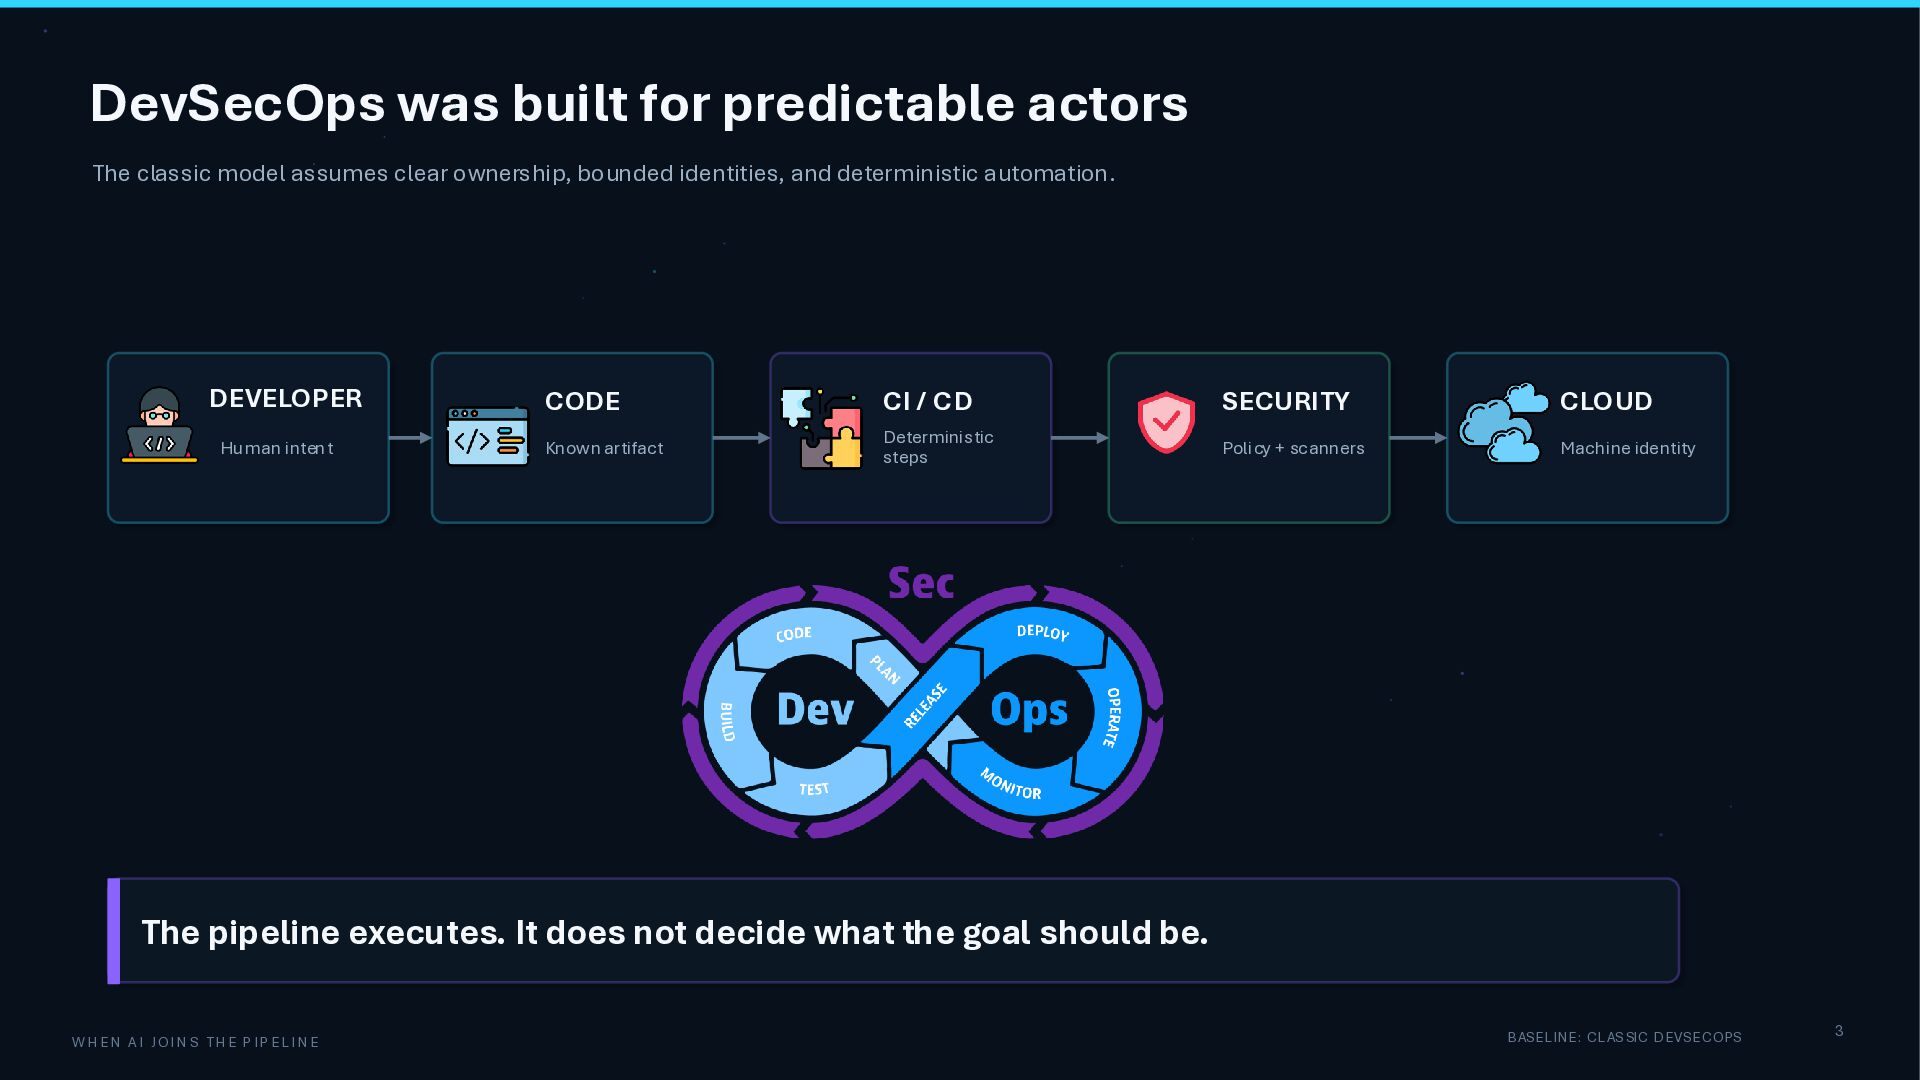Screen dimensions: 1920x1080
Task: Click the slide title about predictable actors
Action: [x=639, y=103]
